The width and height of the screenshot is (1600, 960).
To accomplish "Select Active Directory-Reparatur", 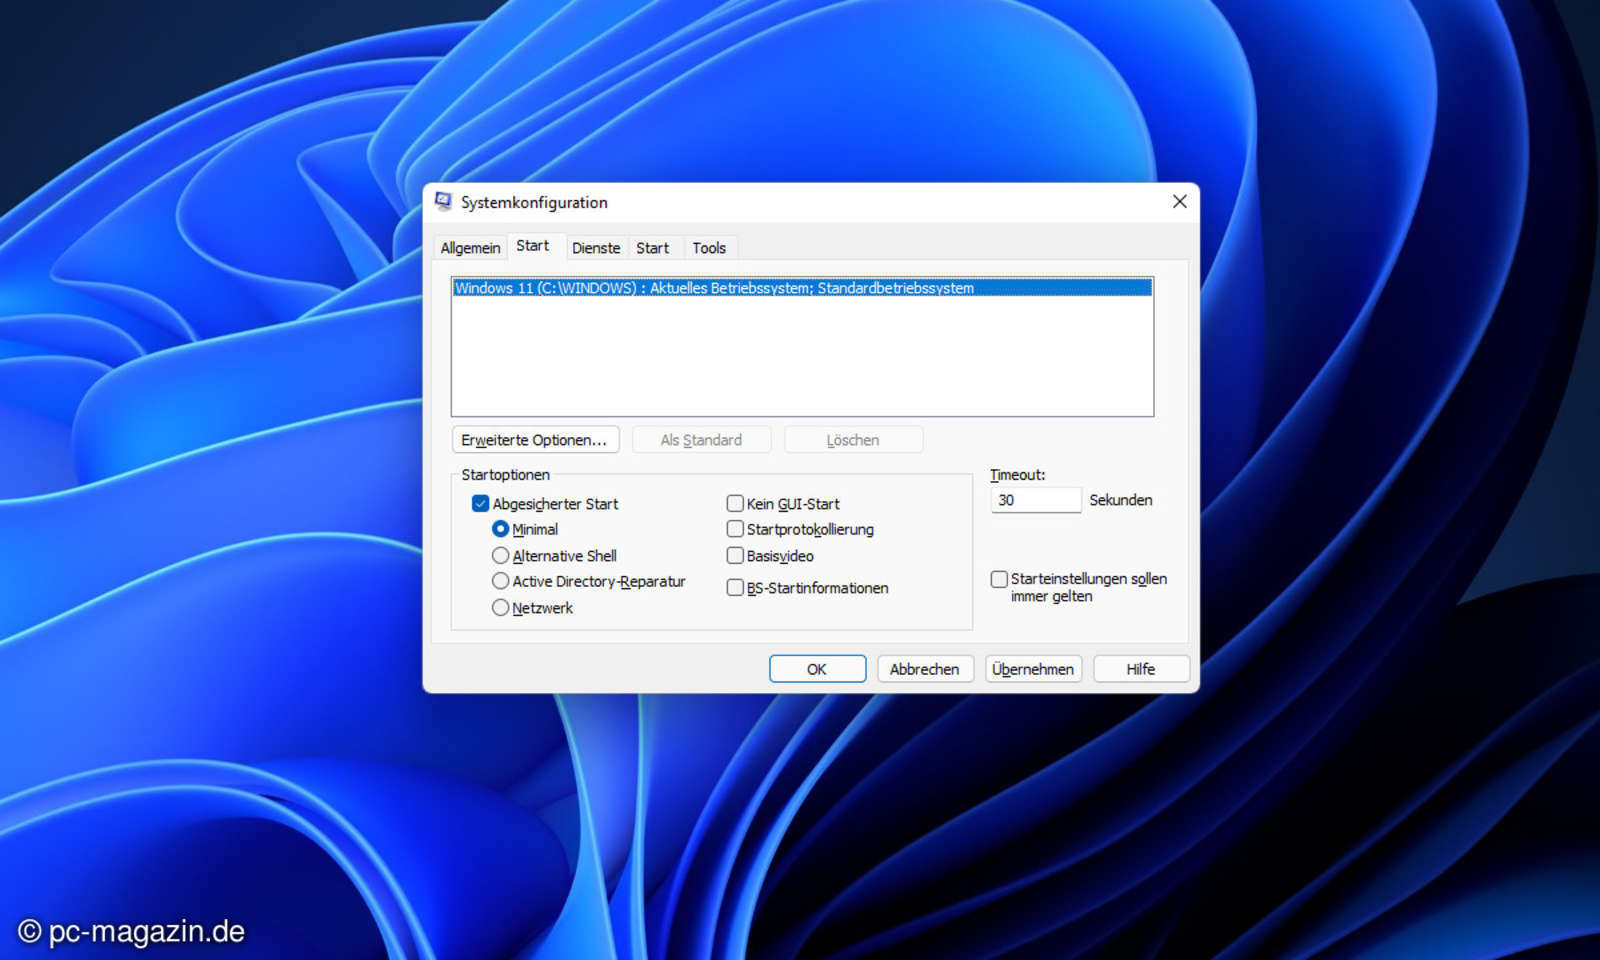I will (x=500, y=581).
